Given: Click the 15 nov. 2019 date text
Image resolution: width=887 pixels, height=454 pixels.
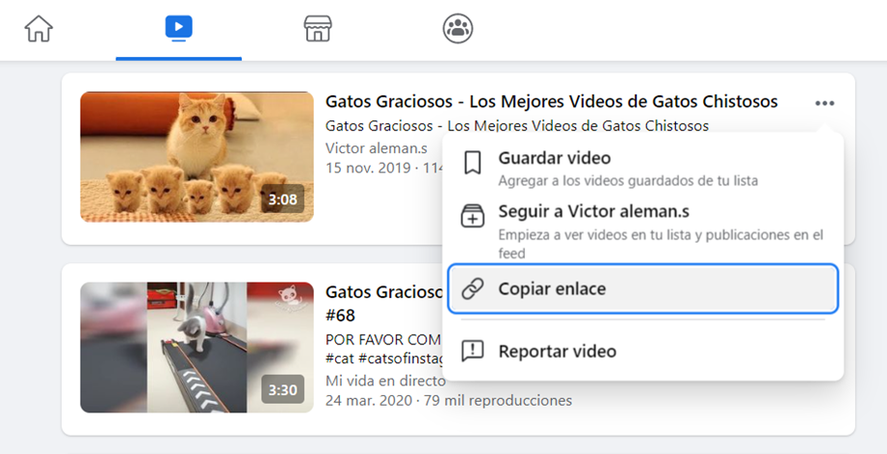Looking at the screenshot, I should coord(369,168).
